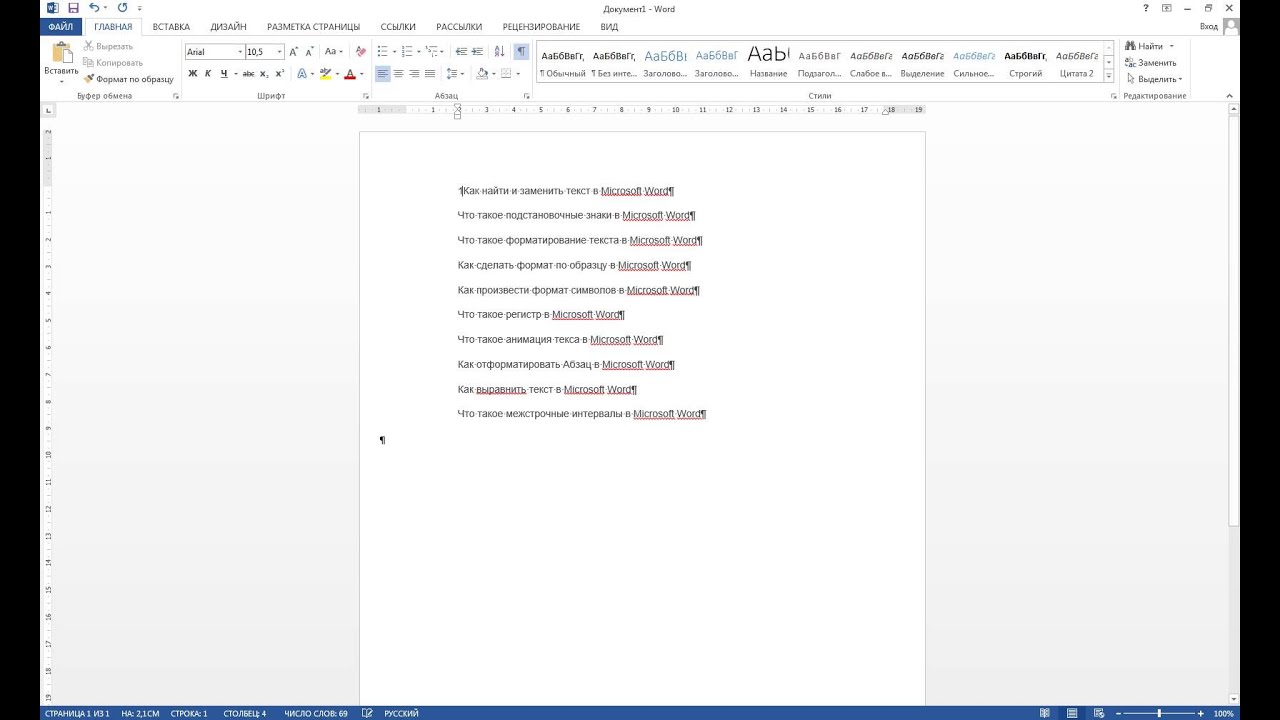Open the Clipboard (Буфер обмена) pane launcher
The width and height of the screenshot is (1280, 720).
(x=176, y=96)
